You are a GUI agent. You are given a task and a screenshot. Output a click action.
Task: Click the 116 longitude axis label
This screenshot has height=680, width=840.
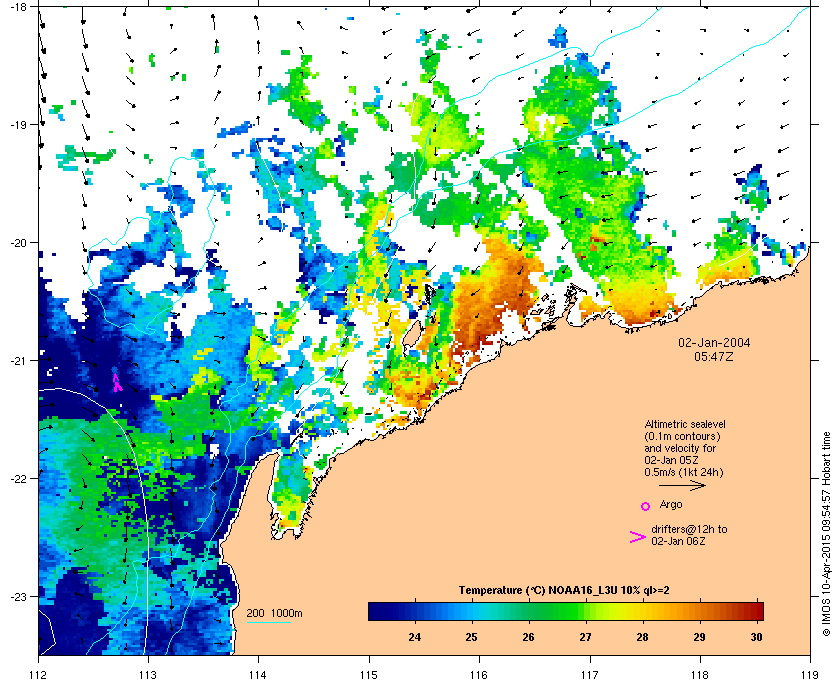coord(479,674)
